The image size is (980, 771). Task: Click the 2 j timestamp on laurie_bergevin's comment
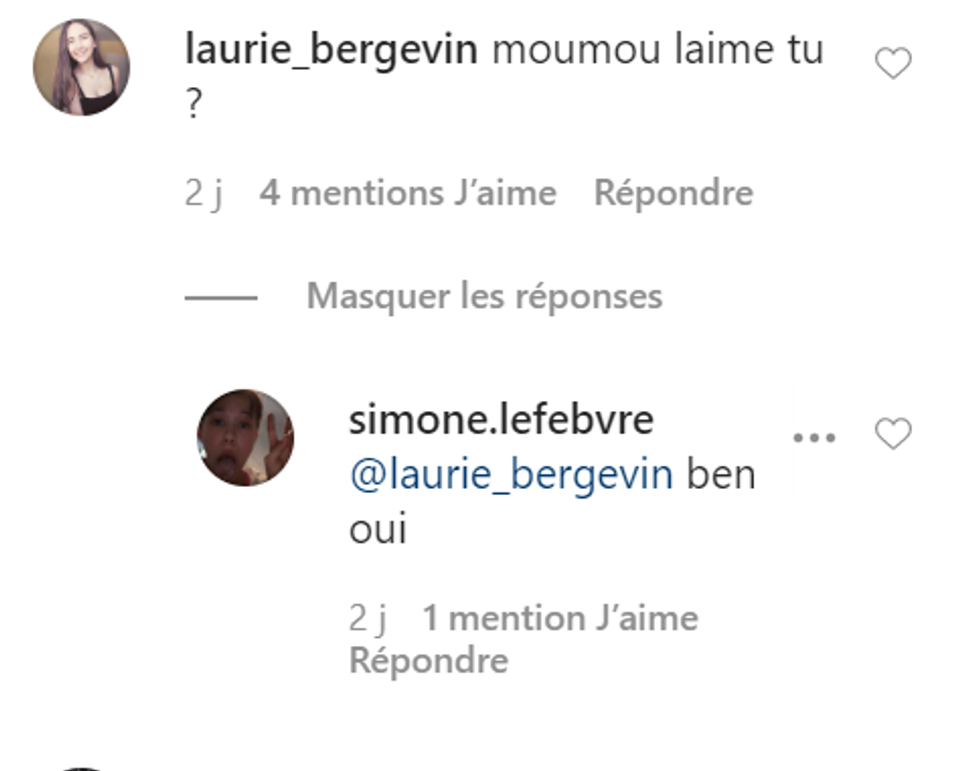point(204,194)
